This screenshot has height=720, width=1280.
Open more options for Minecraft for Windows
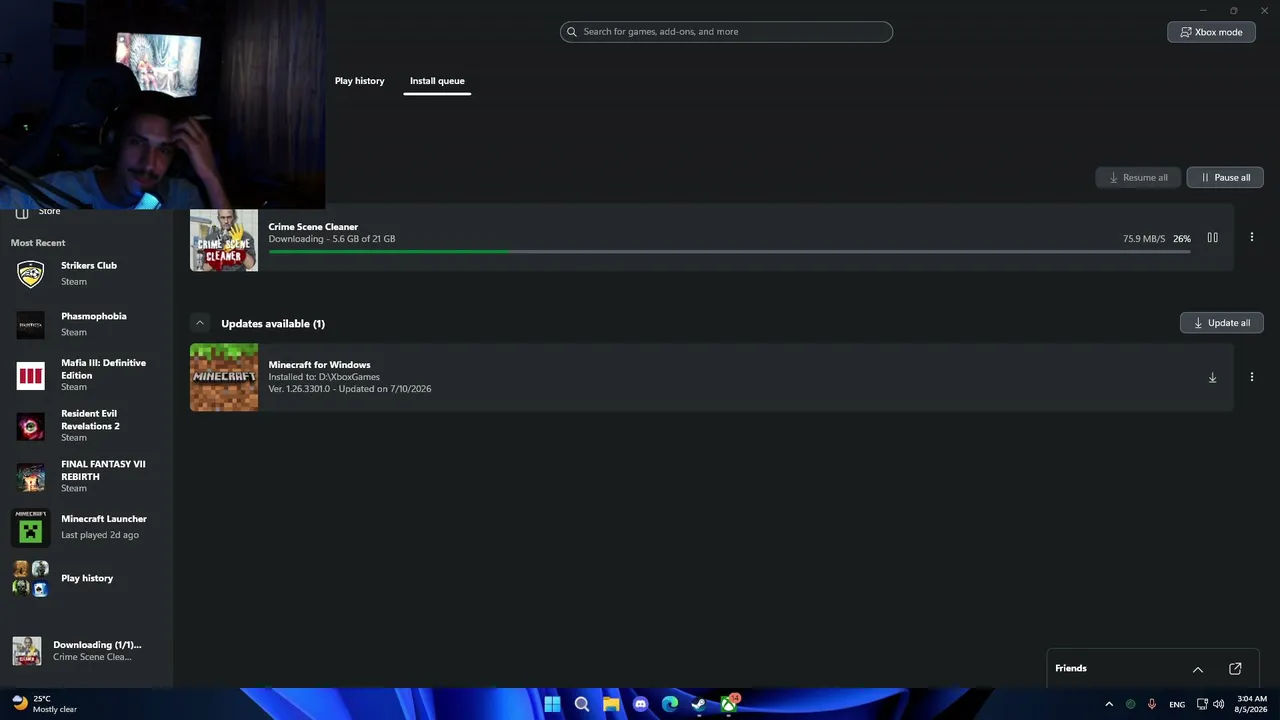coord(1251,378)
